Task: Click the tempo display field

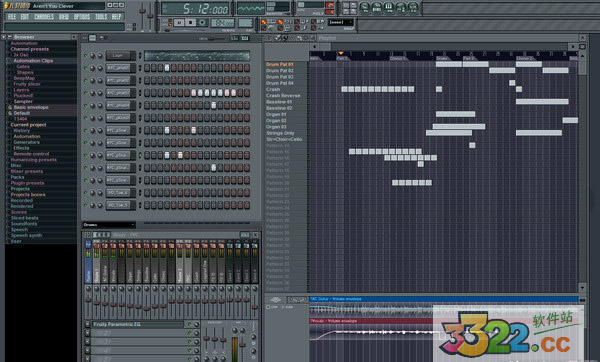Action: [x=222, y=23]
